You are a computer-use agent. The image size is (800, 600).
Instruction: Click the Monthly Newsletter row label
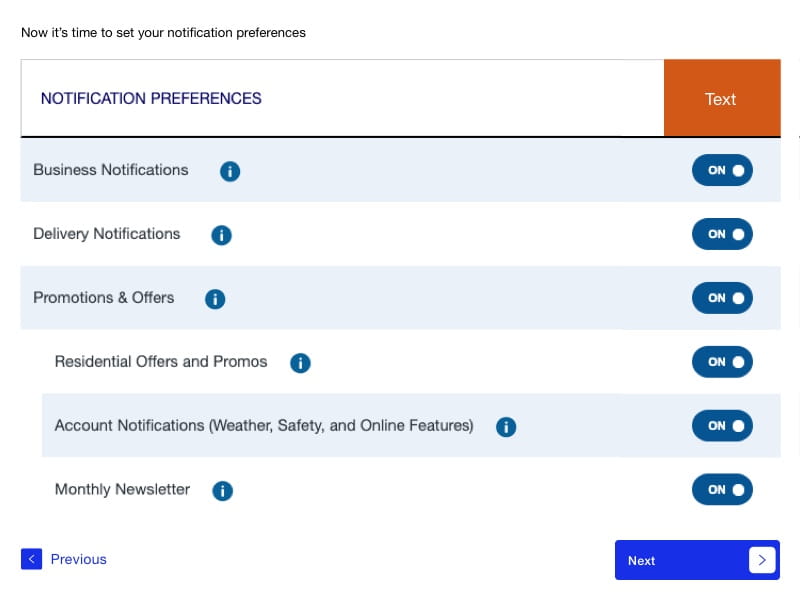point(122,489)
